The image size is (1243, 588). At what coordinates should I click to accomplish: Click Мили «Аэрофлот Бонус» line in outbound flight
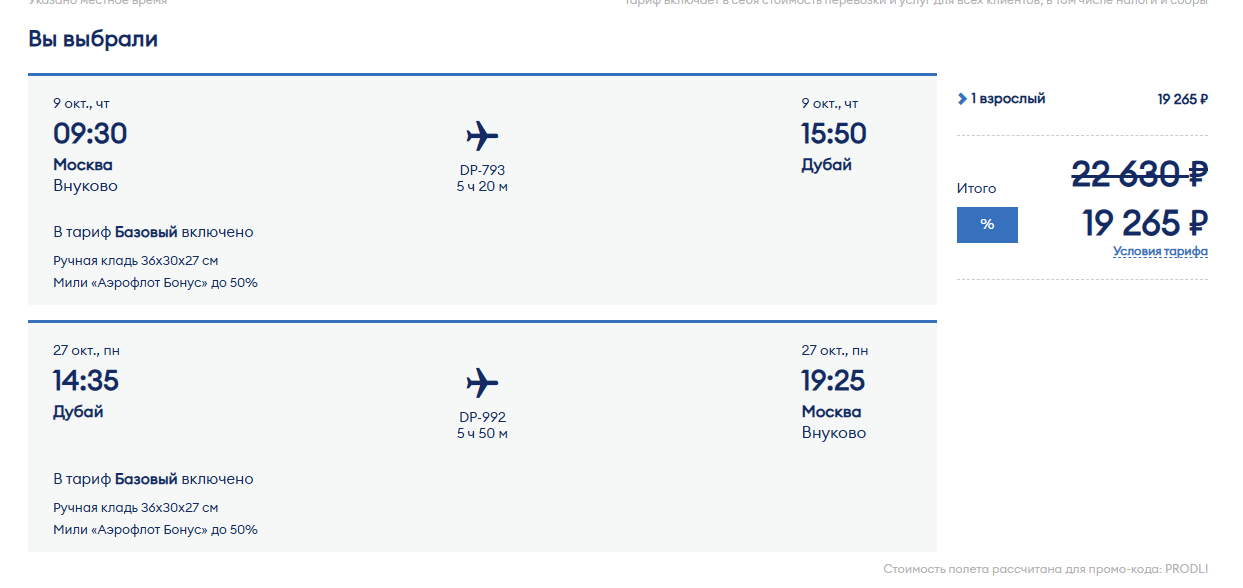155,283
